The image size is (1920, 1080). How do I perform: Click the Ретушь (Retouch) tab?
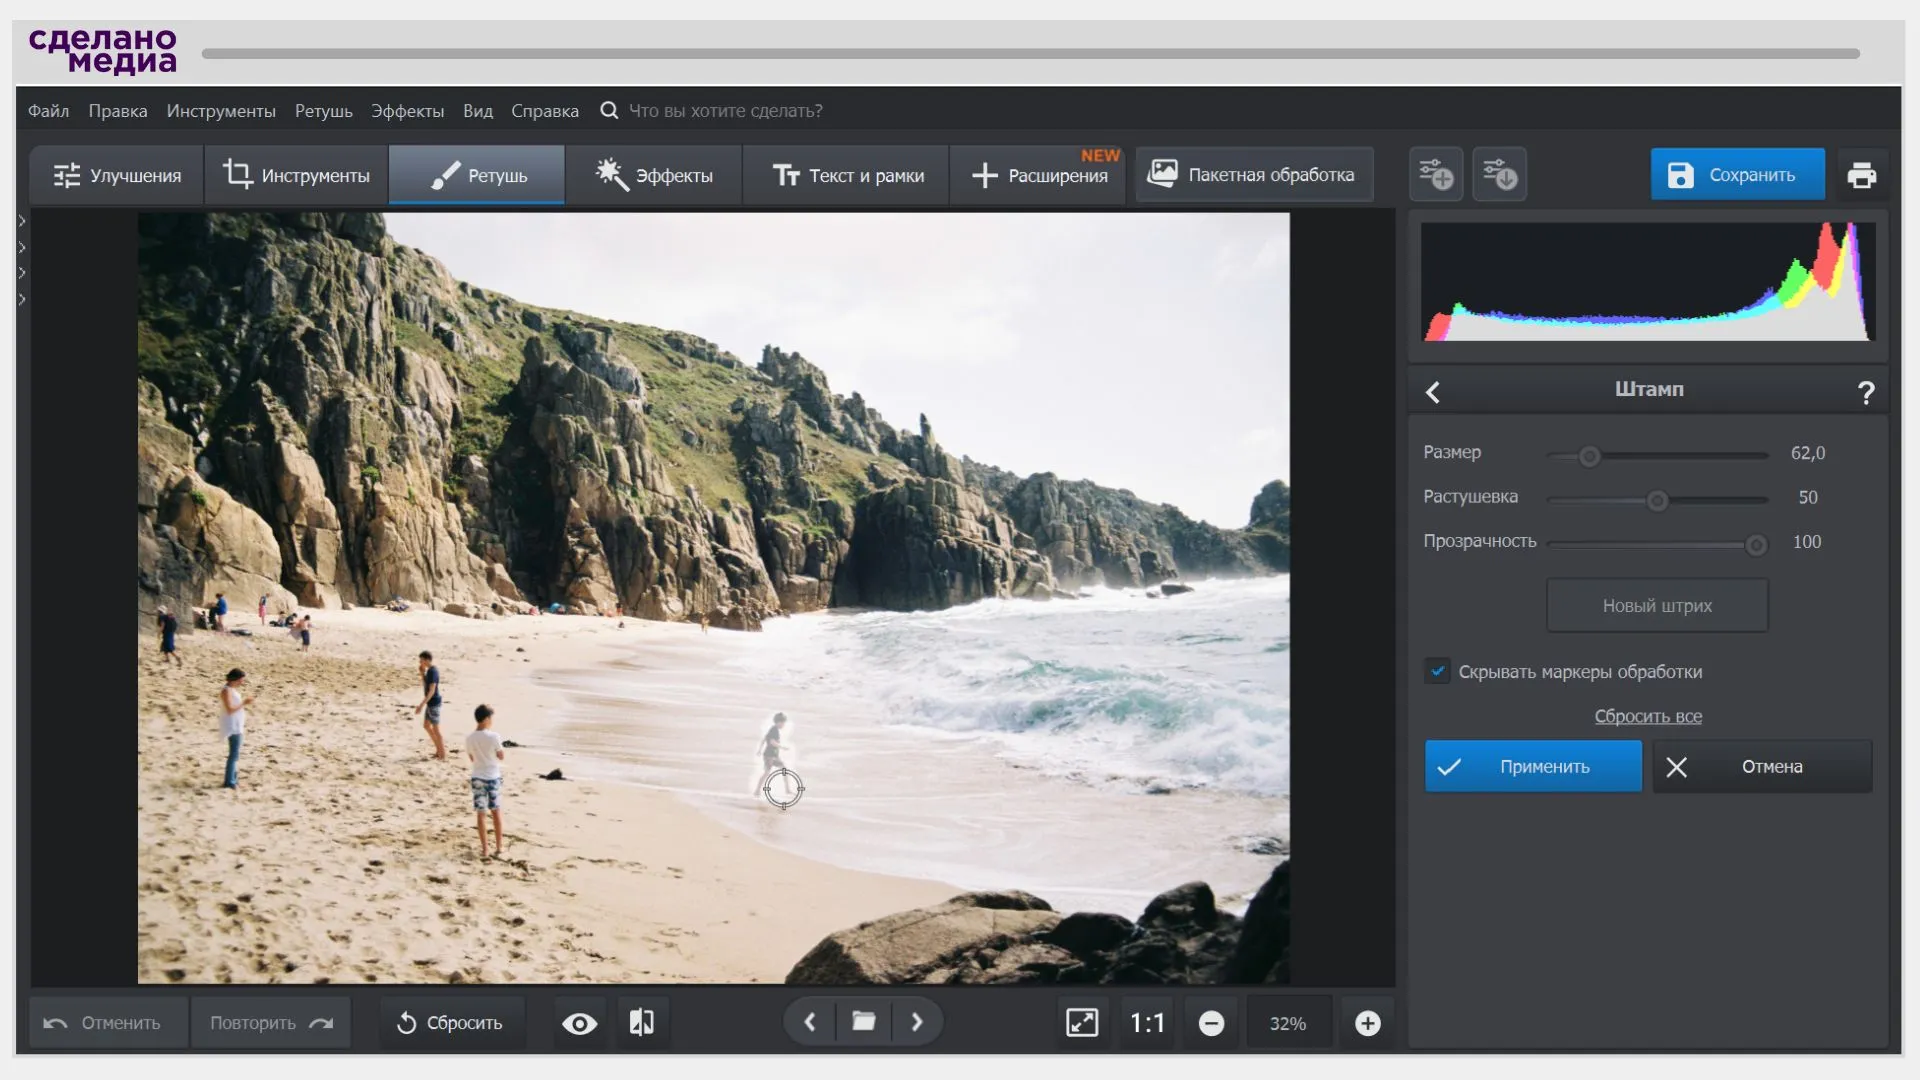click(476, 174)
